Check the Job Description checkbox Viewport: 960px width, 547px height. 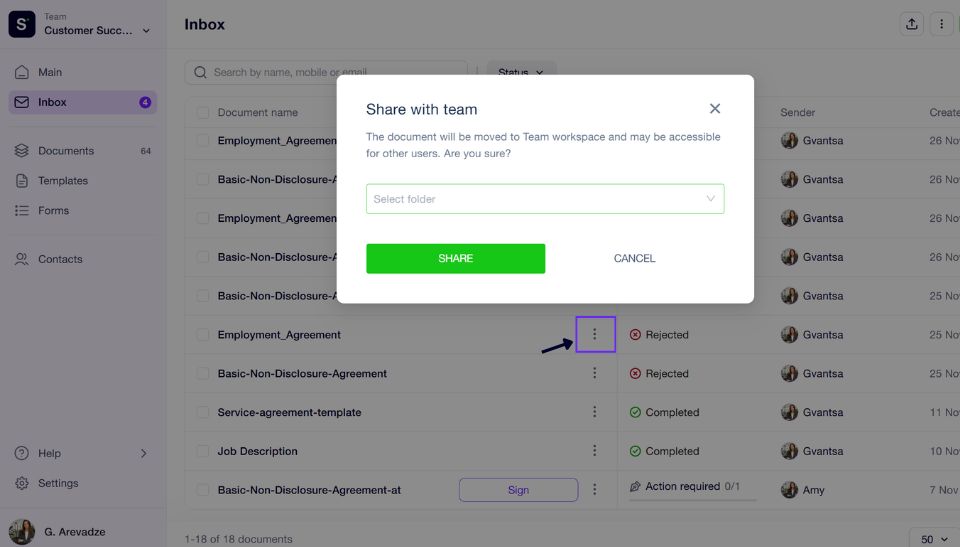[203, 451]
